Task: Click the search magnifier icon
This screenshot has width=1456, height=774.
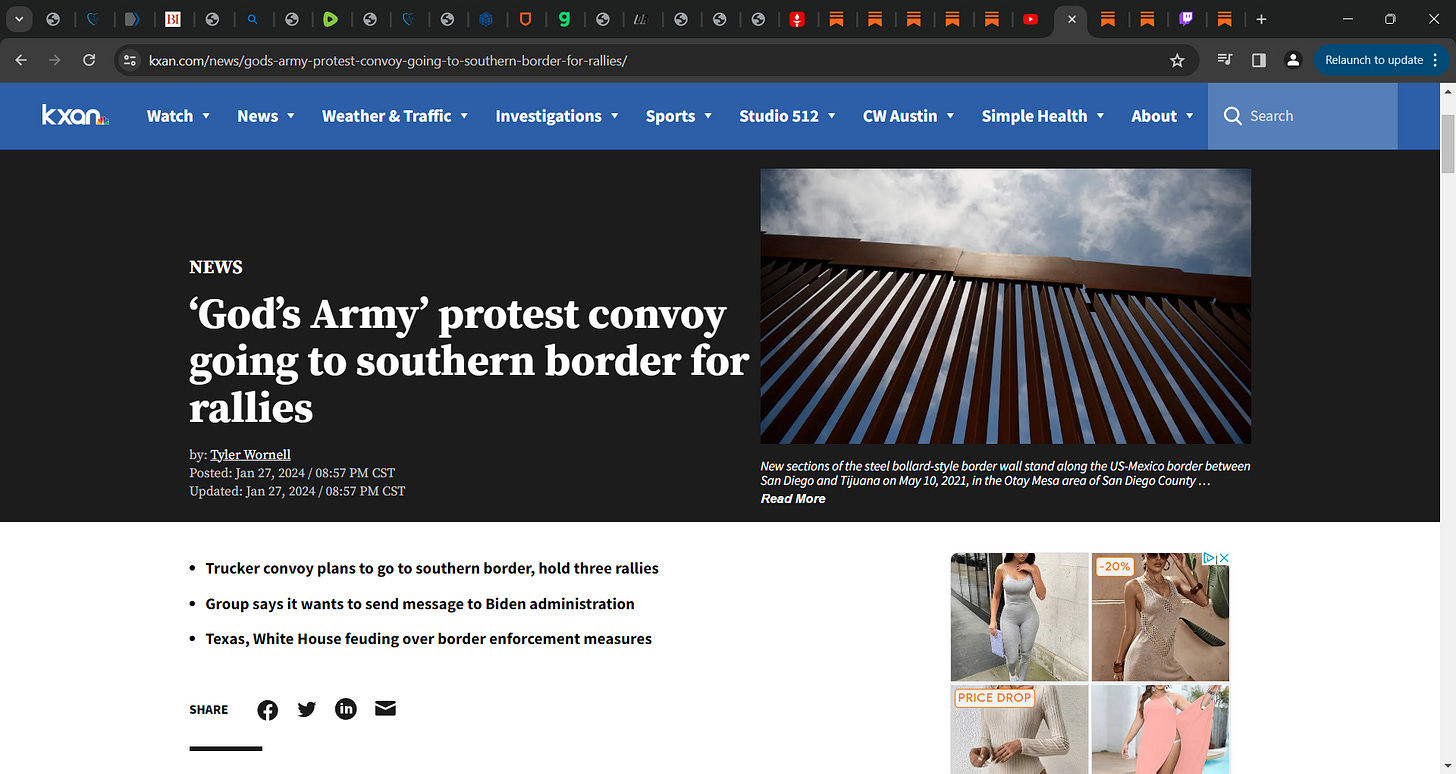Action: click(x=1232, y=116)
